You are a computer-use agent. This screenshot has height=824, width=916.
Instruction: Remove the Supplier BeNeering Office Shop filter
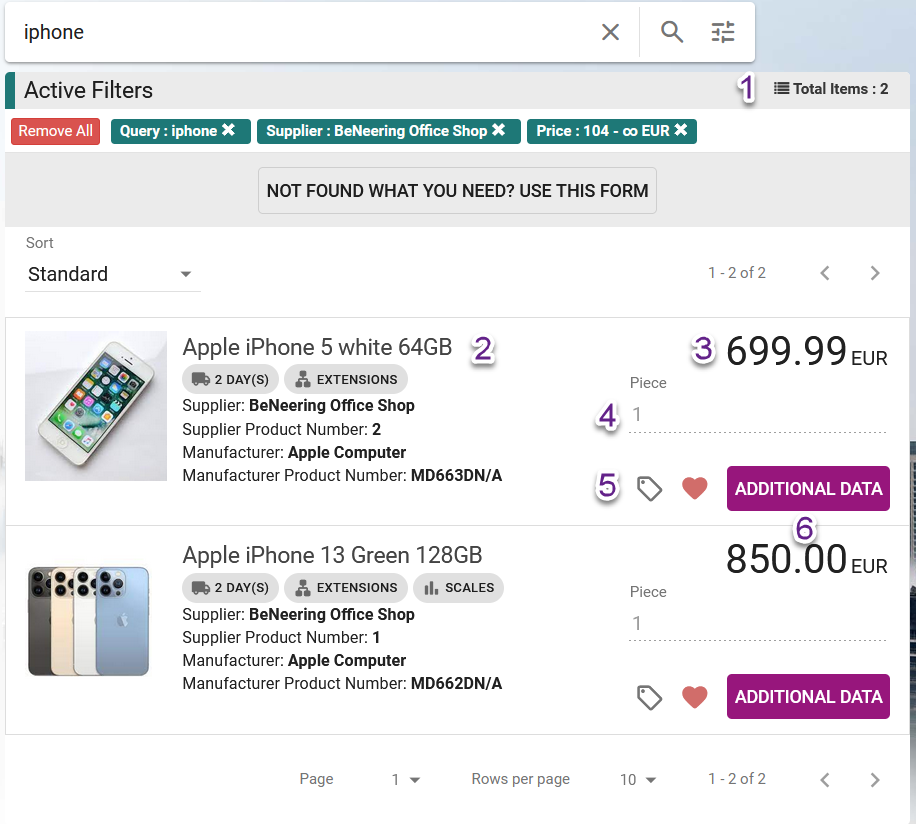click(x=498, y=131)
